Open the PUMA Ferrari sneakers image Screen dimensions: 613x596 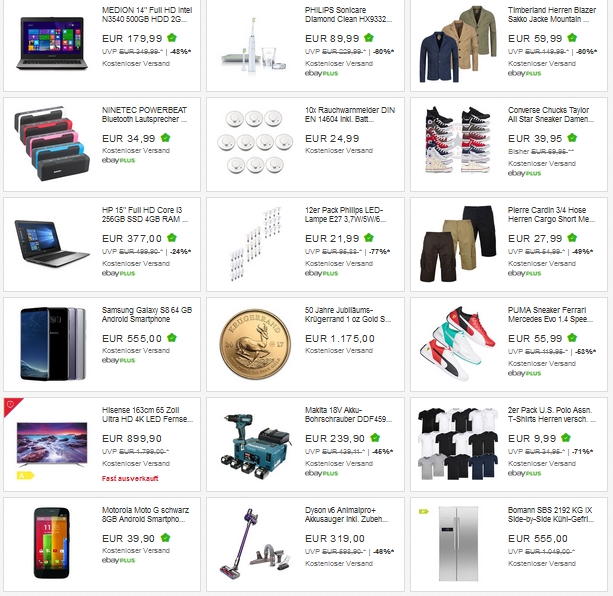[458, 344]
